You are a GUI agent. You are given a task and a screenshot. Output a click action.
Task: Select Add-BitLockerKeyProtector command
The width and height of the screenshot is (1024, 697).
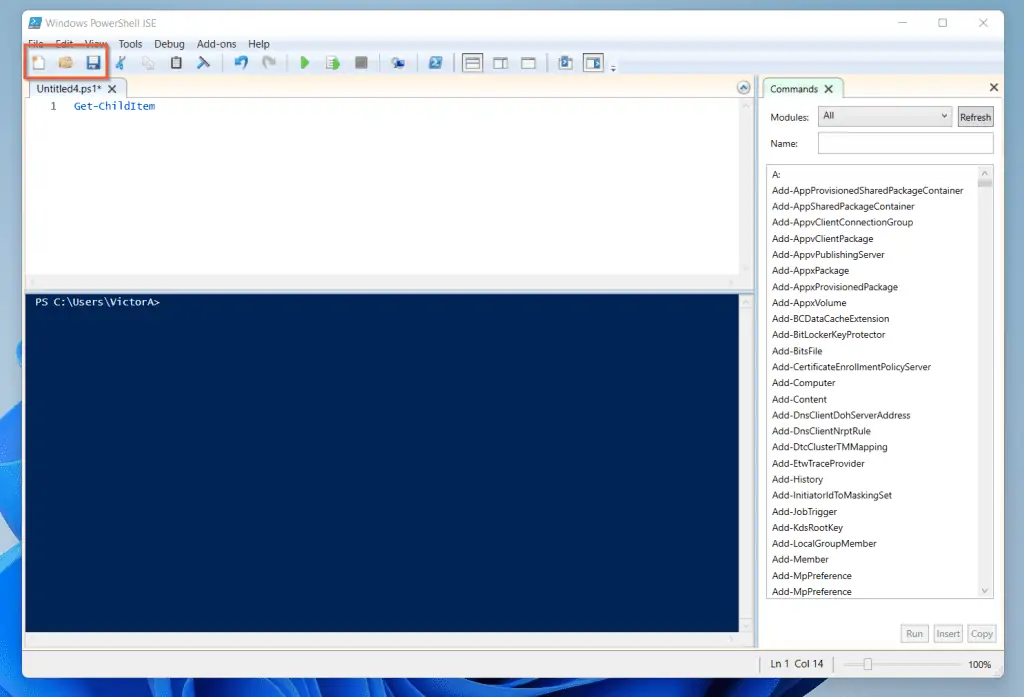(829, 334)
